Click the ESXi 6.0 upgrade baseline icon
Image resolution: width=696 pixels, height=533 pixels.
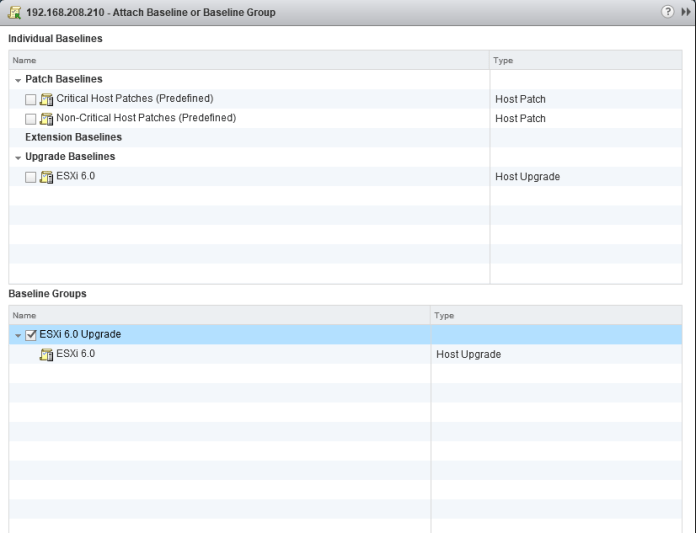(x=46, y=177)
